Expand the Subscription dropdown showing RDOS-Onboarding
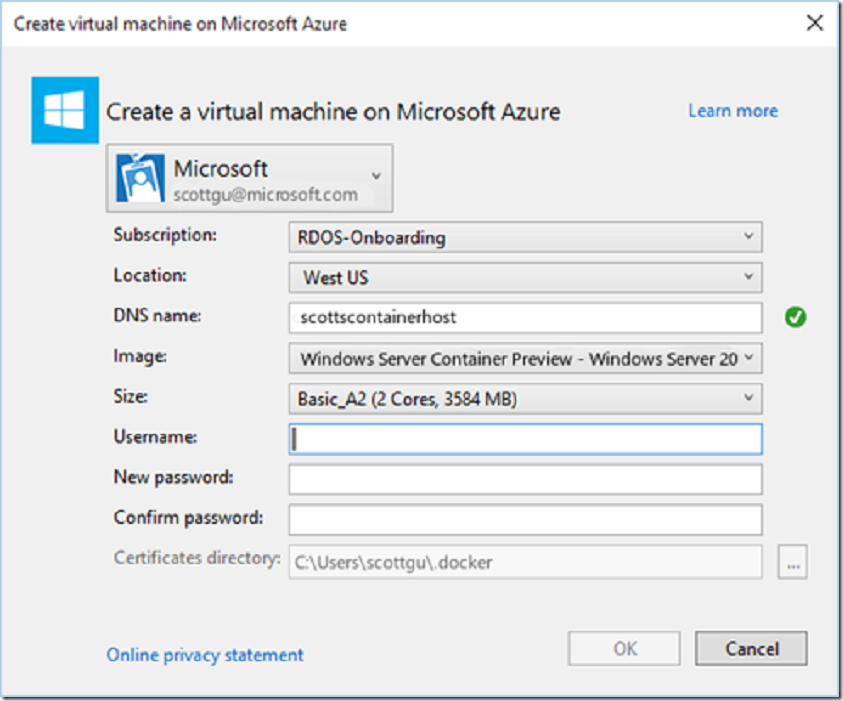This screenshot has width=843, height=701. [525, 237]
